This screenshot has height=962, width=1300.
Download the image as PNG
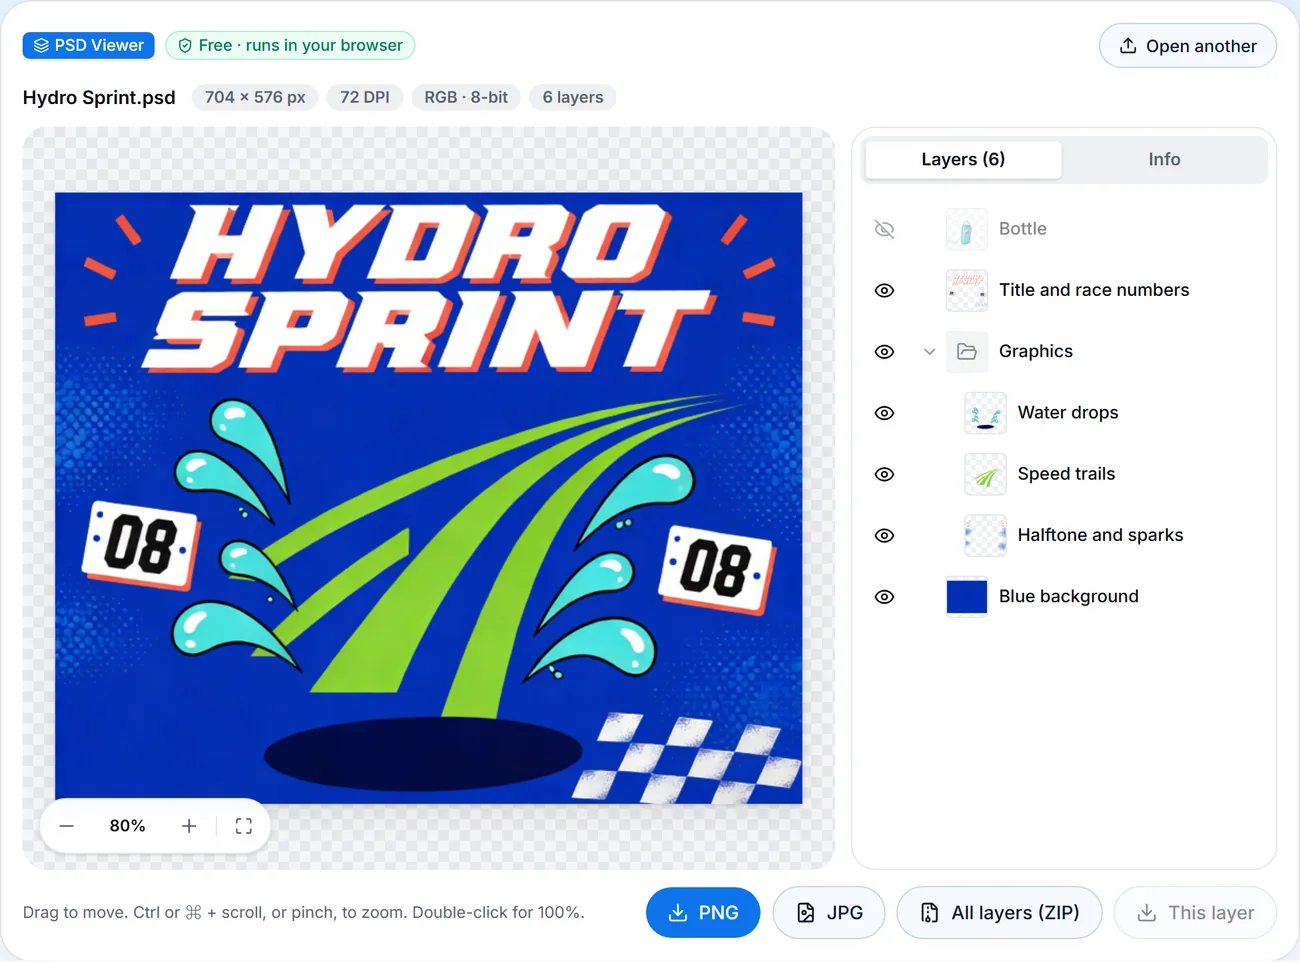tap(703, 913)
